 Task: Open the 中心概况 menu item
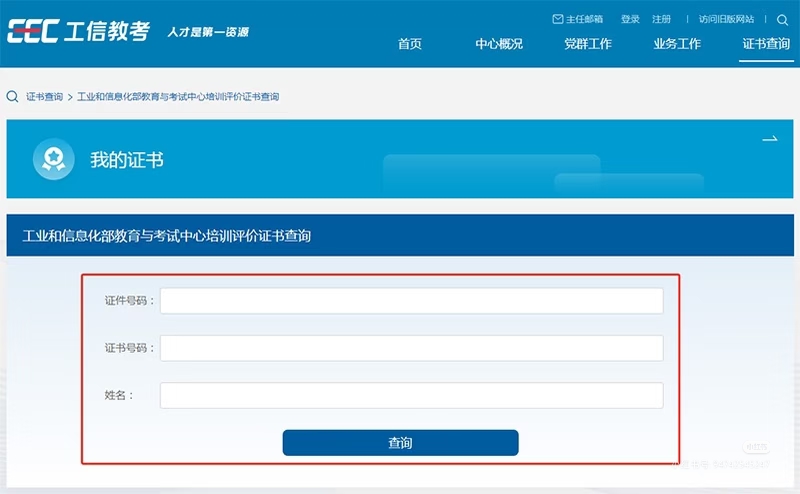click(499, 44)
